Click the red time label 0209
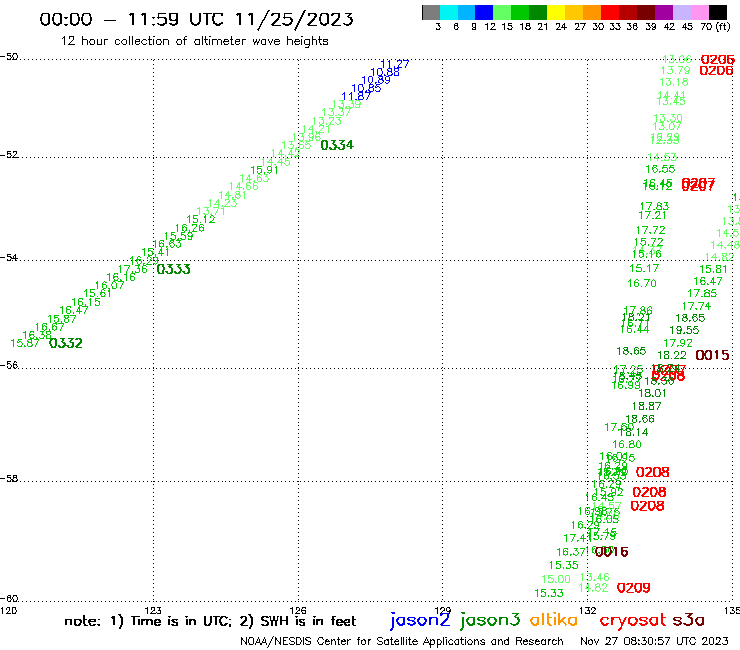This screenshot has height=650, width=740. [633, 588]
